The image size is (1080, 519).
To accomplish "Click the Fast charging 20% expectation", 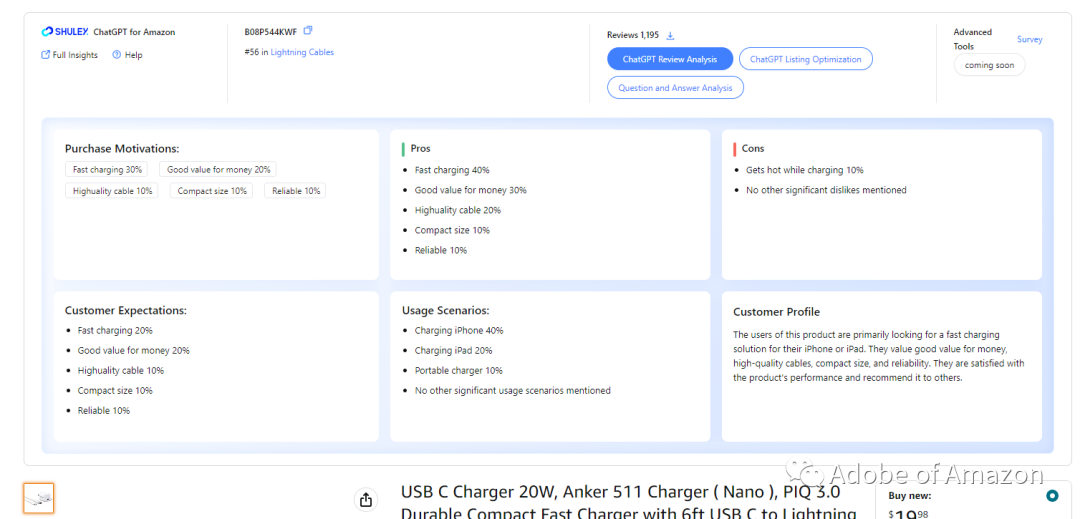I will [115, 330].
